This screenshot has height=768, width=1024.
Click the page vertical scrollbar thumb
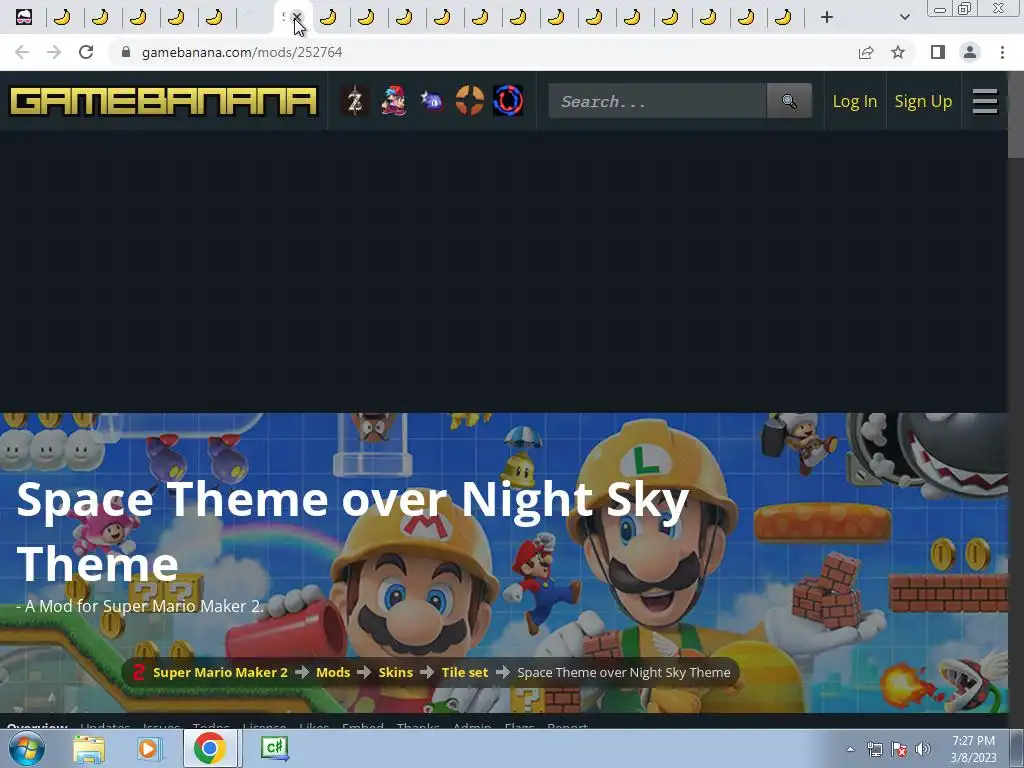[1016, 114]
